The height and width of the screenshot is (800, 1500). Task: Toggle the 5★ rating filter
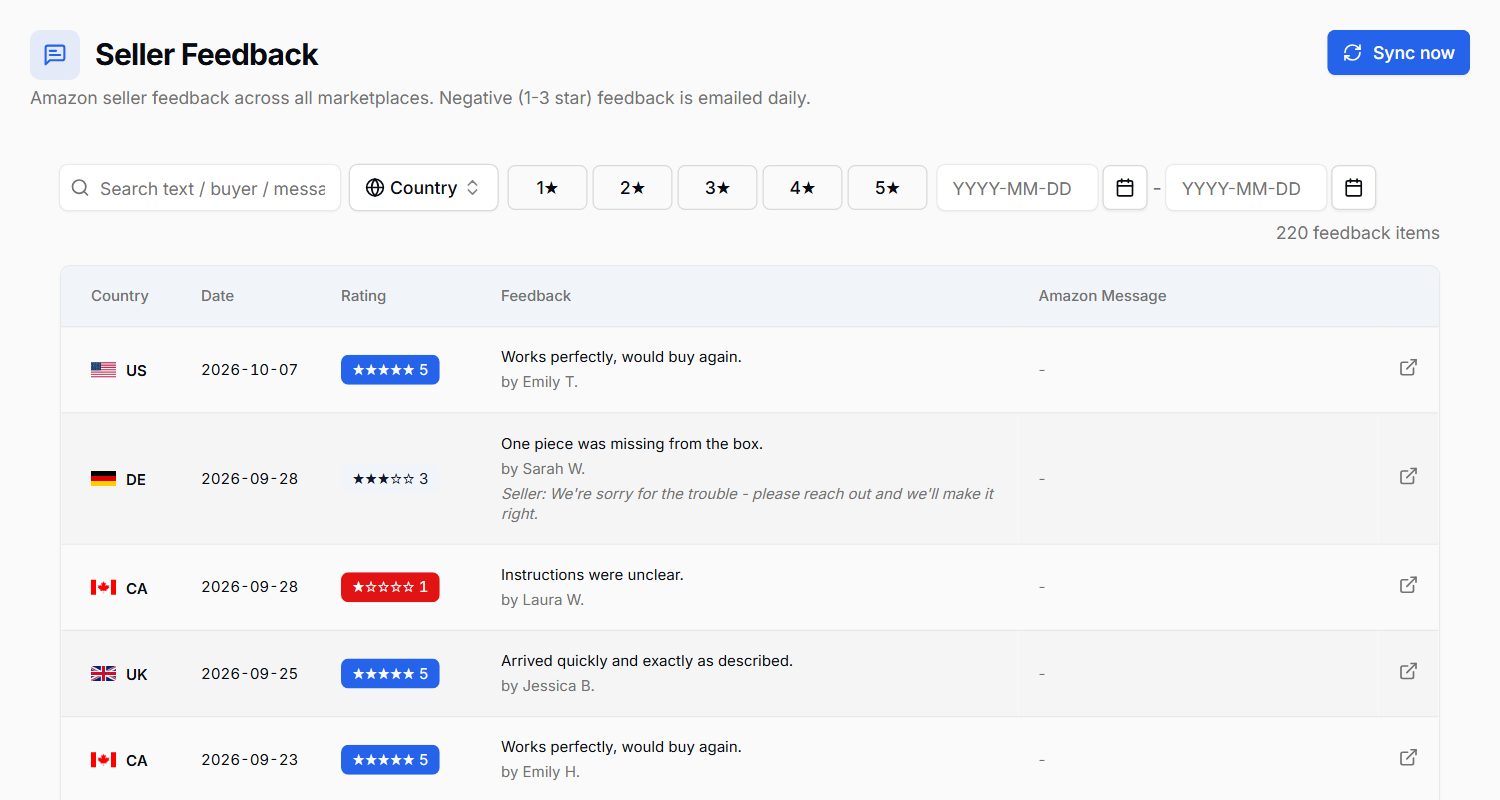tap(887, 188)
